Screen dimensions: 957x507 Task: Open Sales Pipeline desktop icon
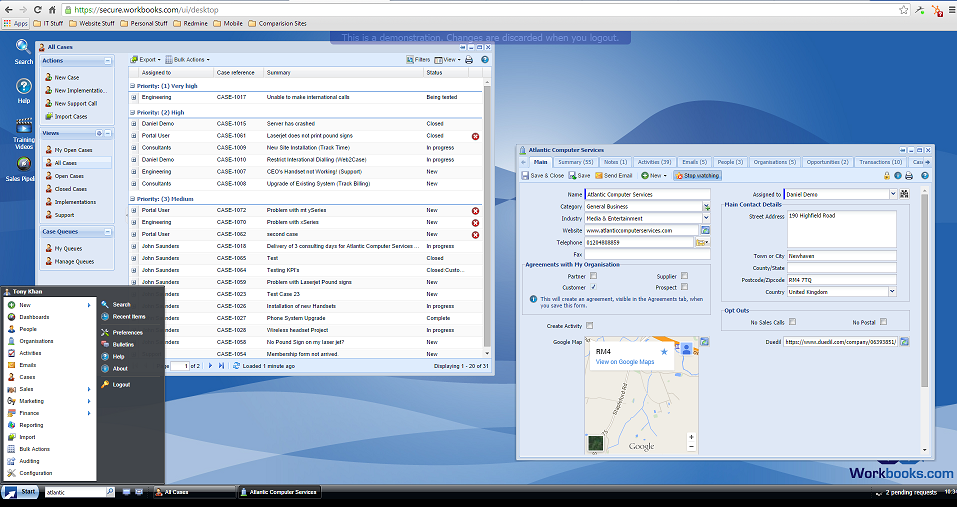click(x=23, y=170)
